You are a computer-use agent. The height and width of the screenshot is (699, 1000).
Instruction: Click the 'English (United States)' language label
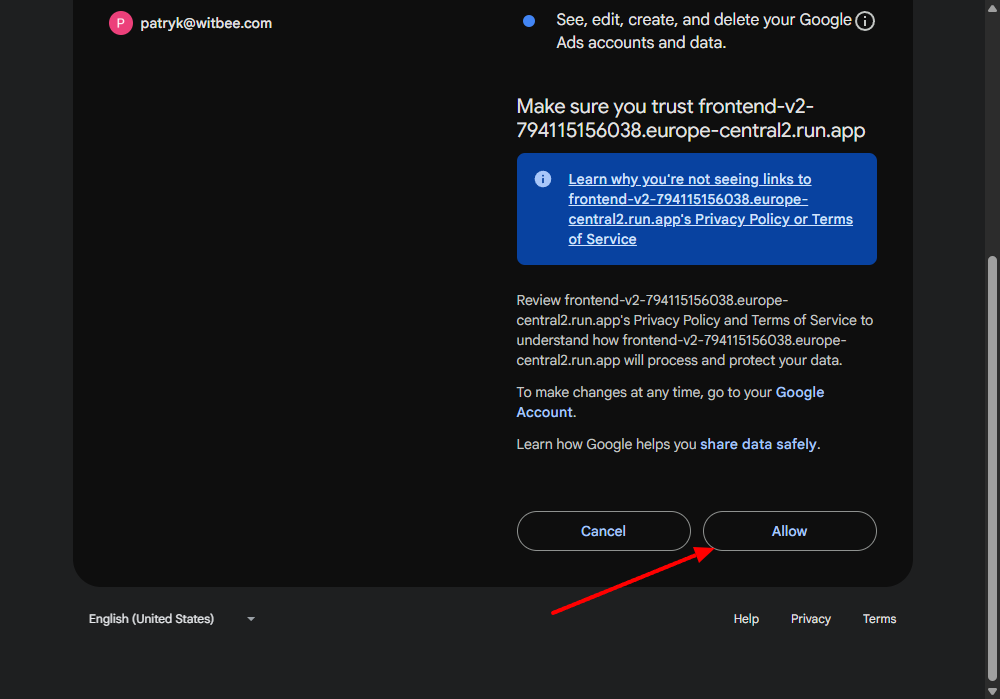pos(151,619)
